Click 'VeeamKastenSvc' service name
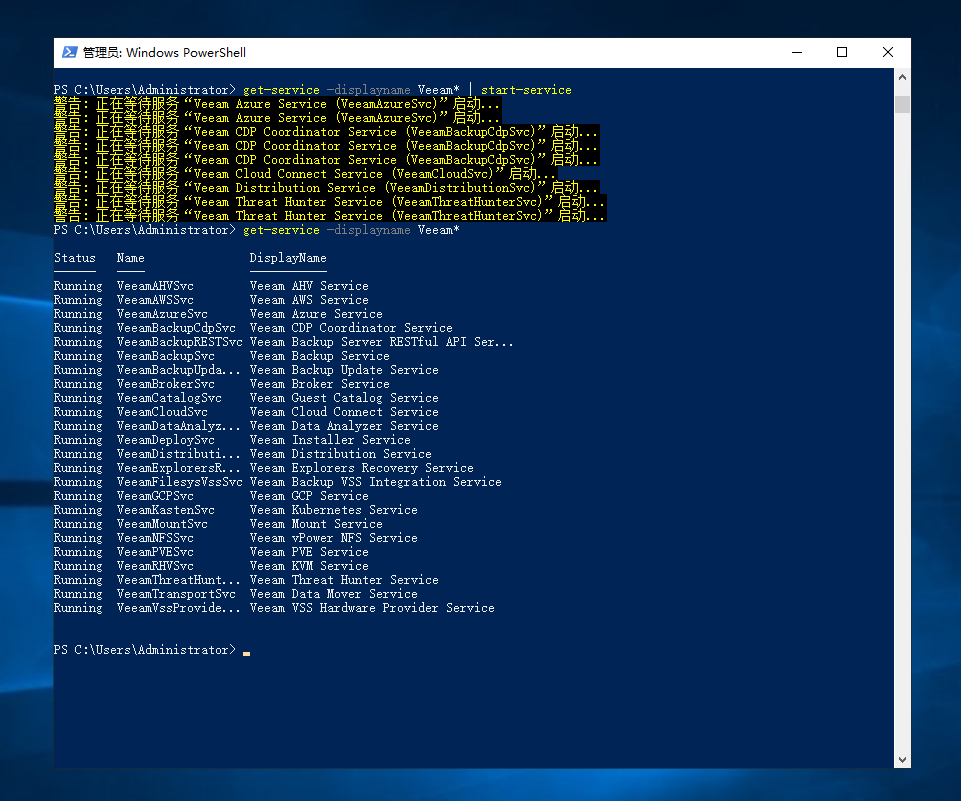 (165, 511)
